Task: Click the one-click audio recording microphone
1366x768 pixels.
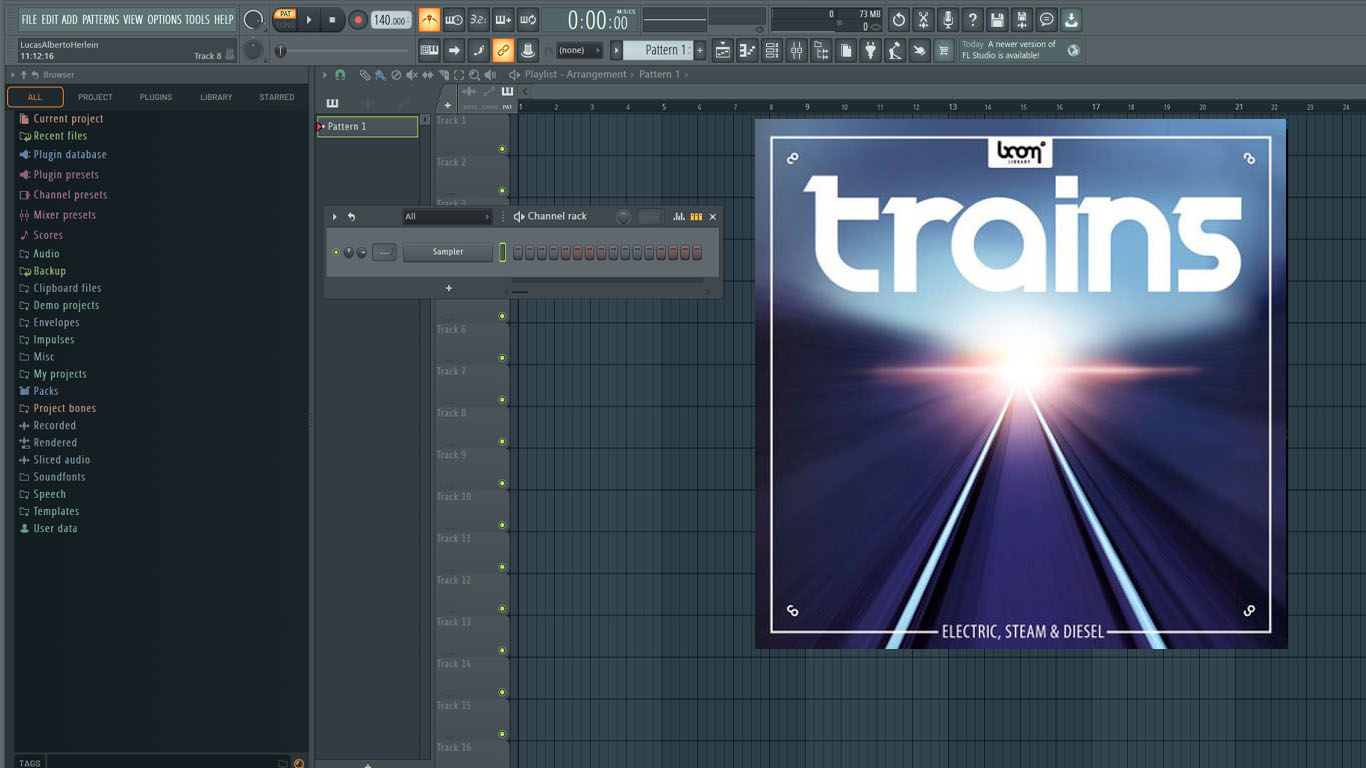Action: (x=947, y=20)
